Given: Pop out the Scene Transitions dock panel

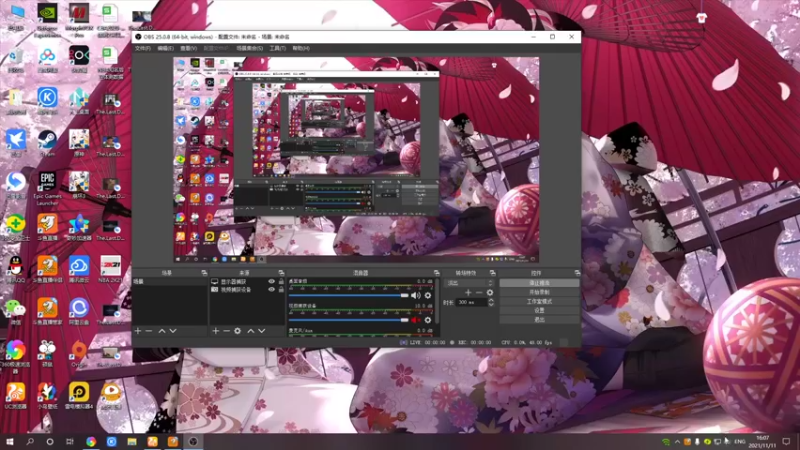Looking at the screenshot, I should click(492, 273).
